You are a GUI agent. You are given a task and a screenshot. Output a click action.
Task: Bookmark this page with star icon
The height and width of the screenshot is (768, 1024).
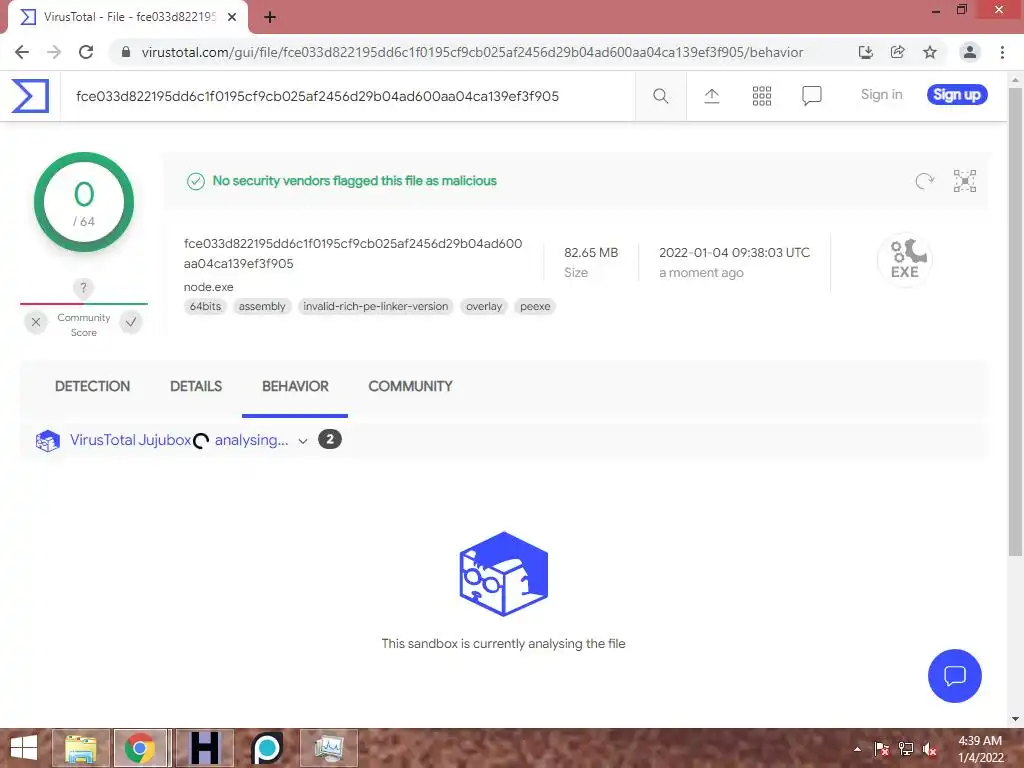[x=930, y=52]
